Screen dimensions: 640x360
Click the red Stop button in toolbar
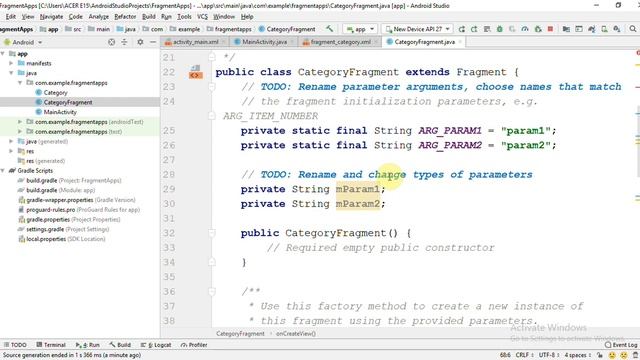550,29
